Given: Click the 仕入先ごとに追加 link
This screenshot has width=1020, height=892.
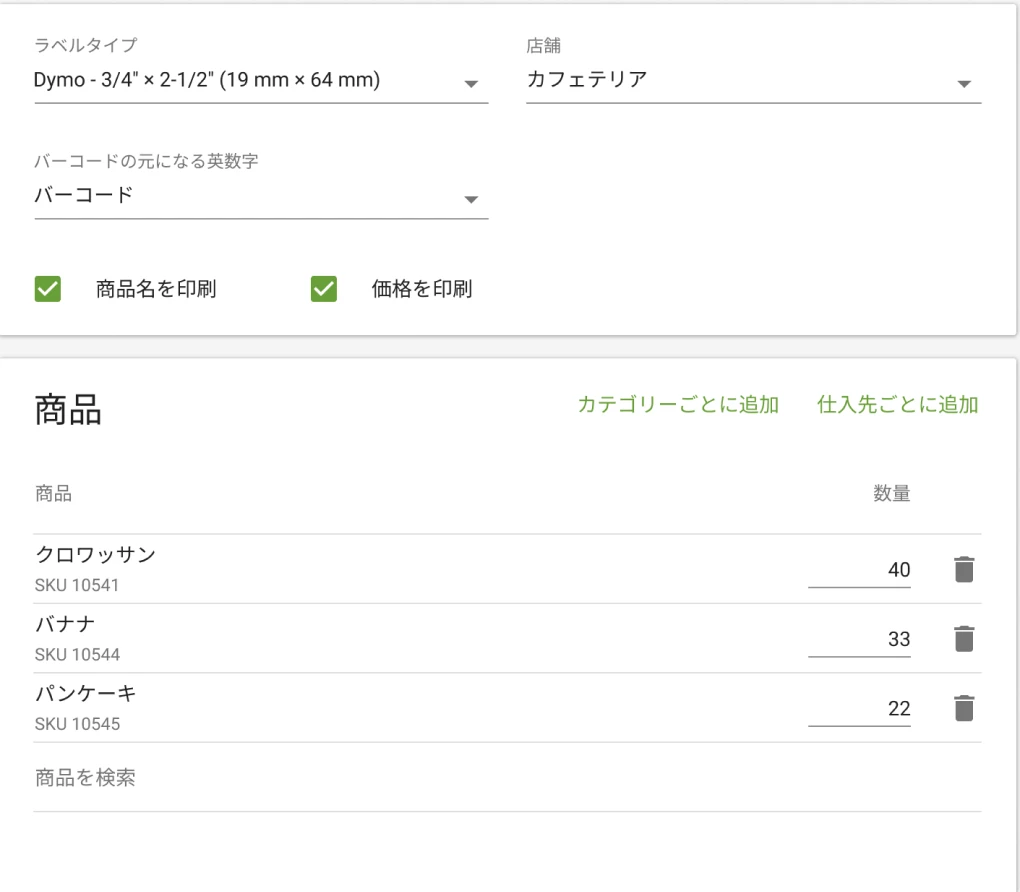Looking at the screenshot, I should point(897,405).
